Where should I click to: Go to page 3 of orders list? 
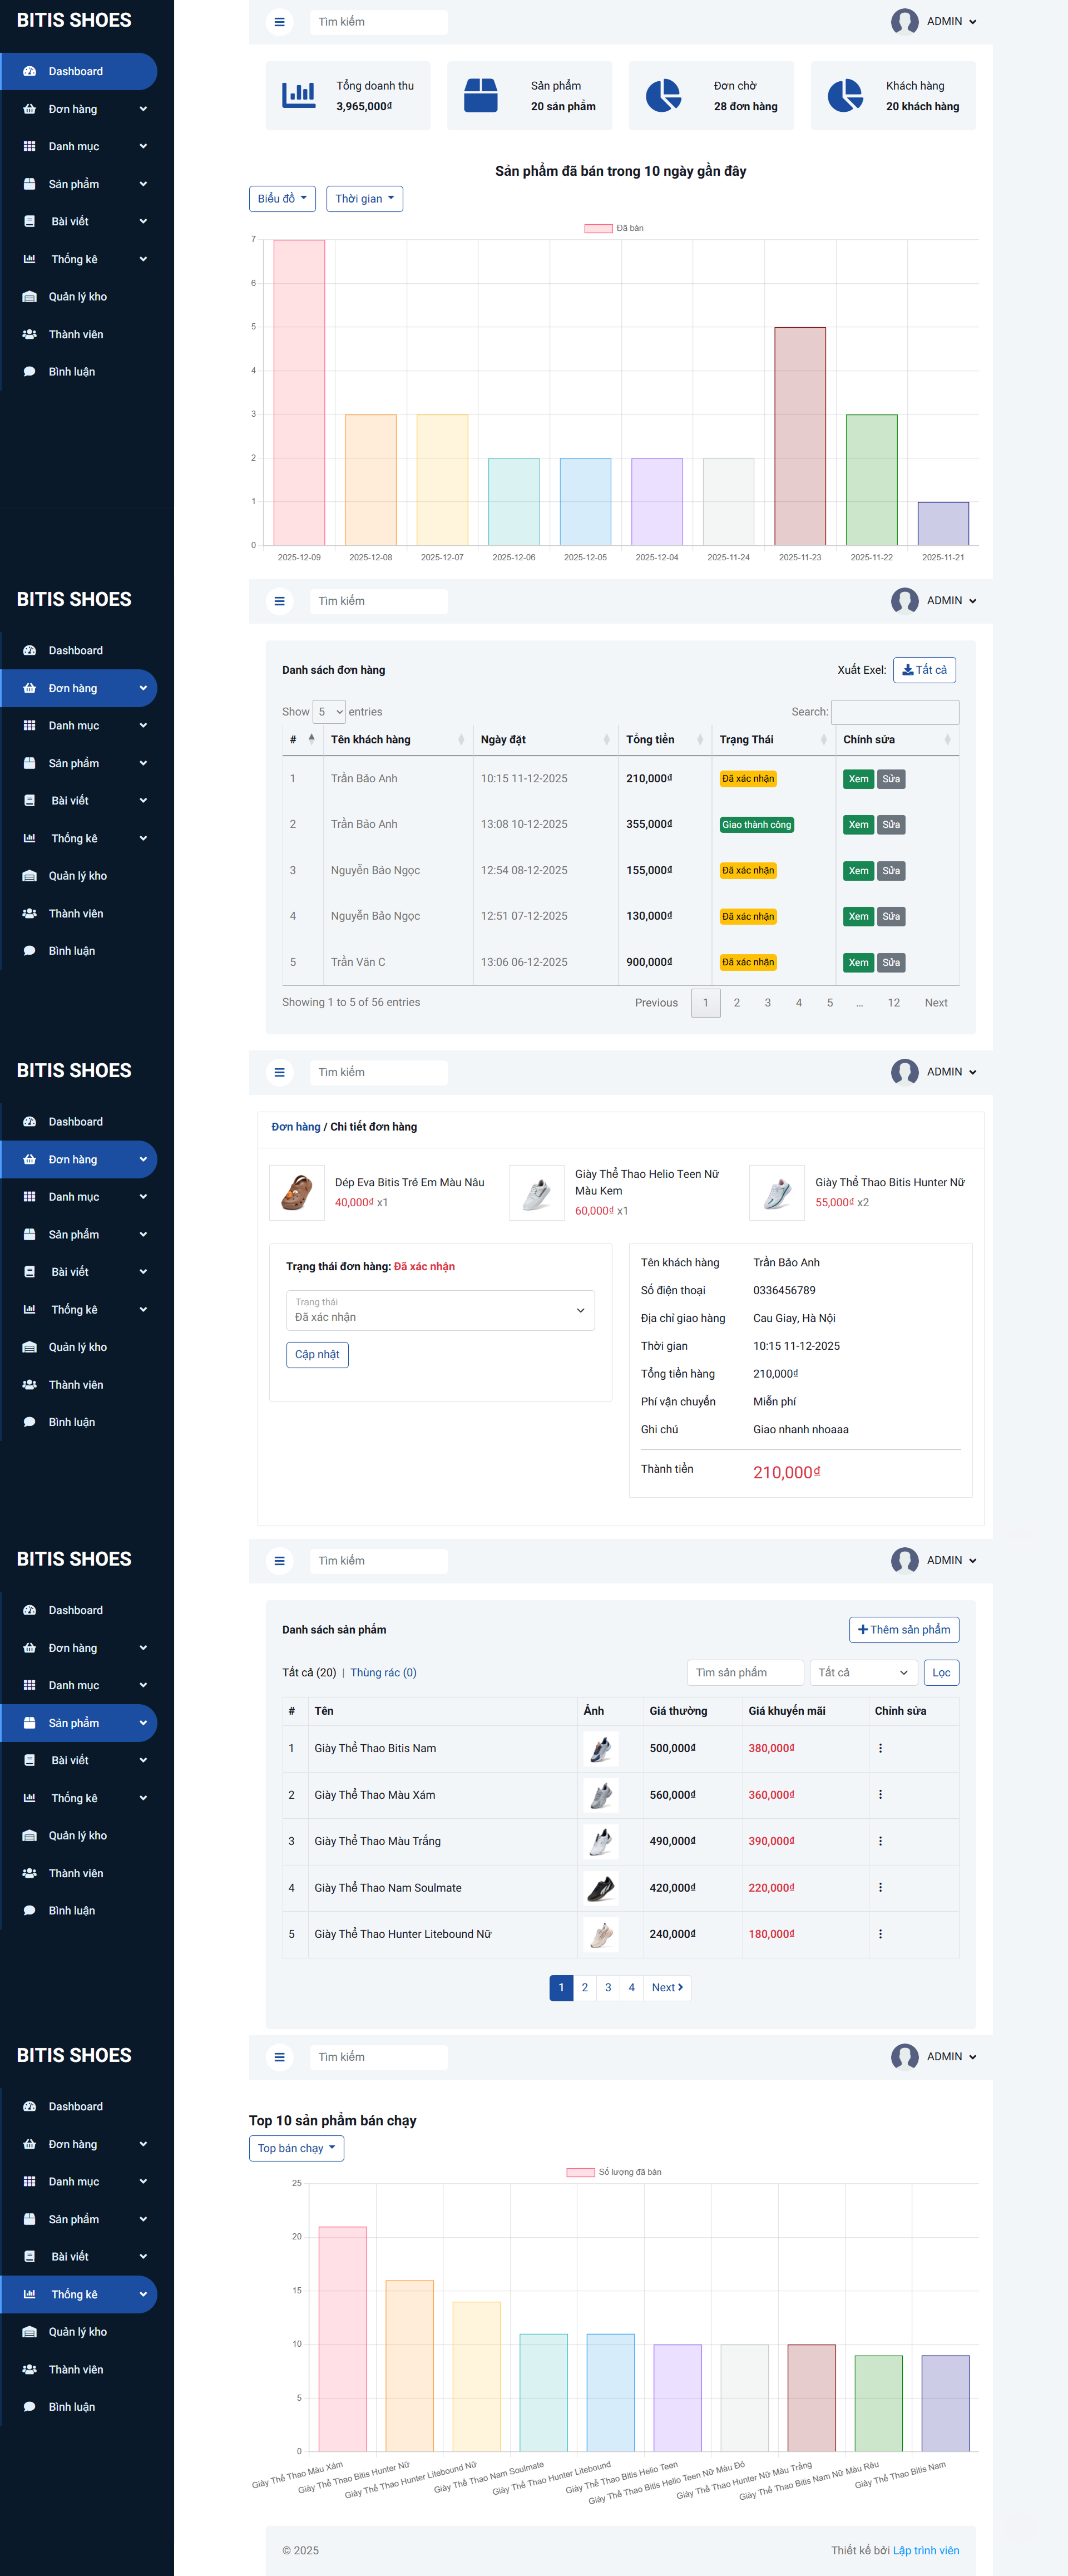[x=767, y=1002]
